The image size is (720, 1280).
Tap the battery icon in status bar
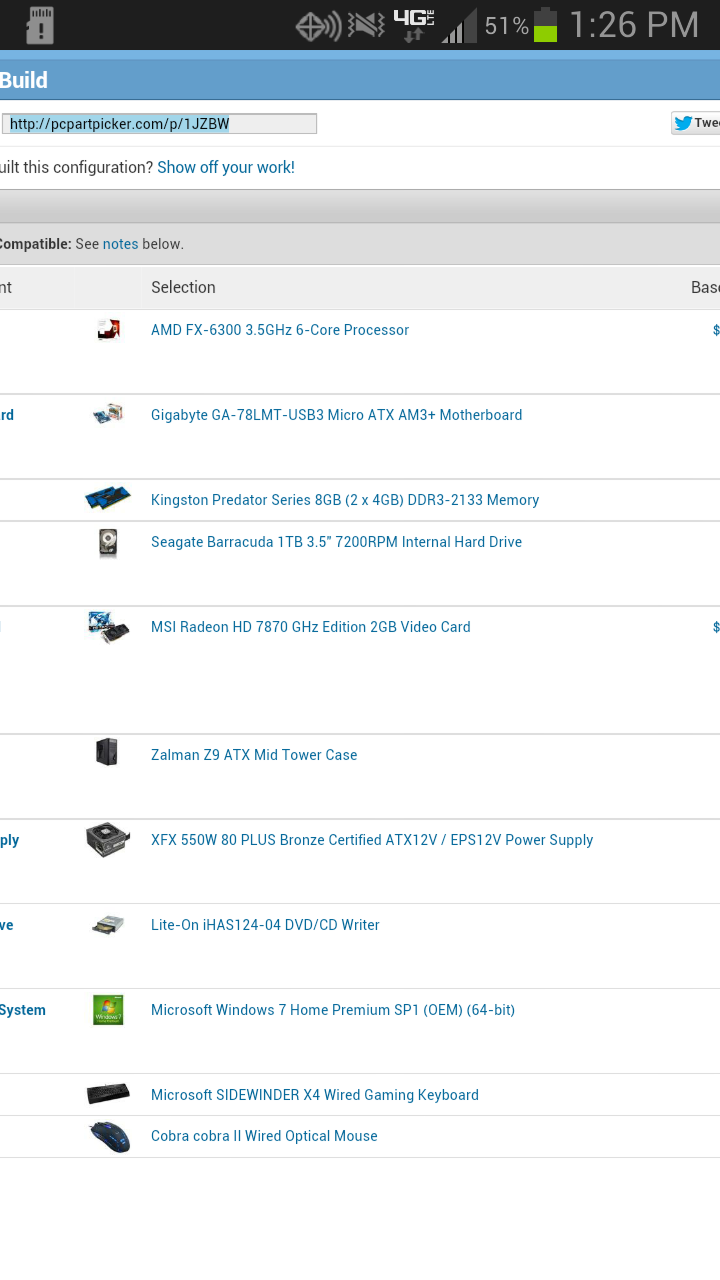pyautogui.click(x=545, y=25)
